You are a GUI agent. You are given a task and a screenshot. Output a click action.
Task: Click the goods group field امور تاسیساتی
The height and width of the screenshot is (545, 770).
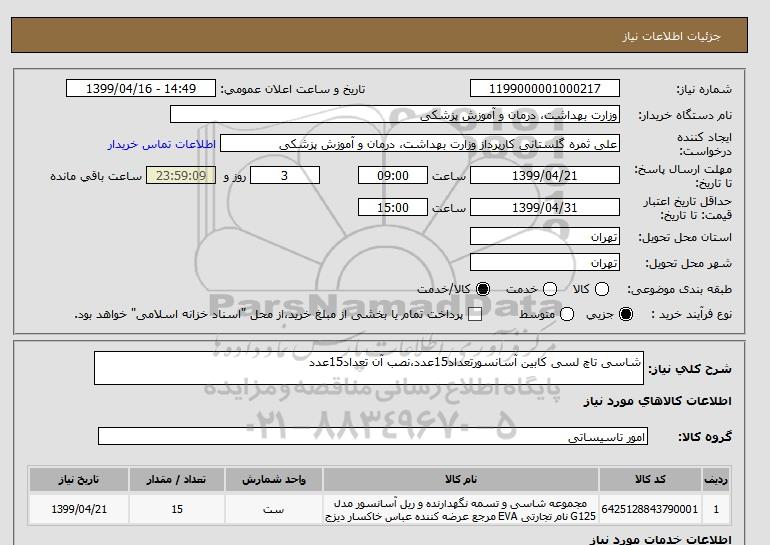pyautogui.click(x=373, y=436)
